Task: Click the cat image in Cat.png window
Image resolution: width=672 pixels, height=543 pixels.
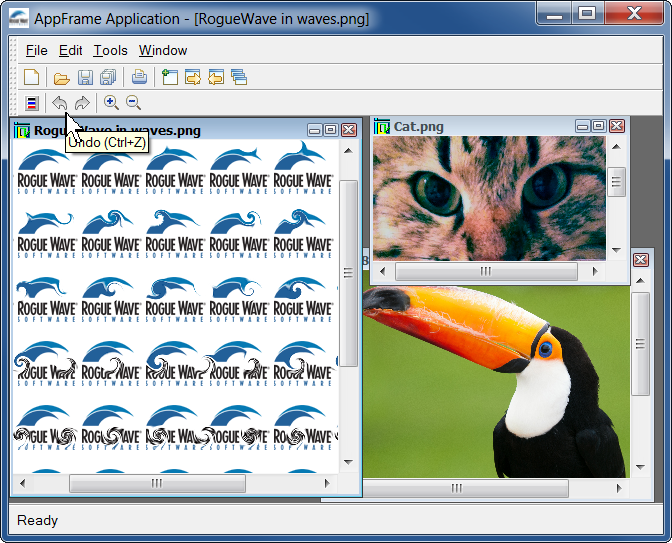Action: click(489, 198)
